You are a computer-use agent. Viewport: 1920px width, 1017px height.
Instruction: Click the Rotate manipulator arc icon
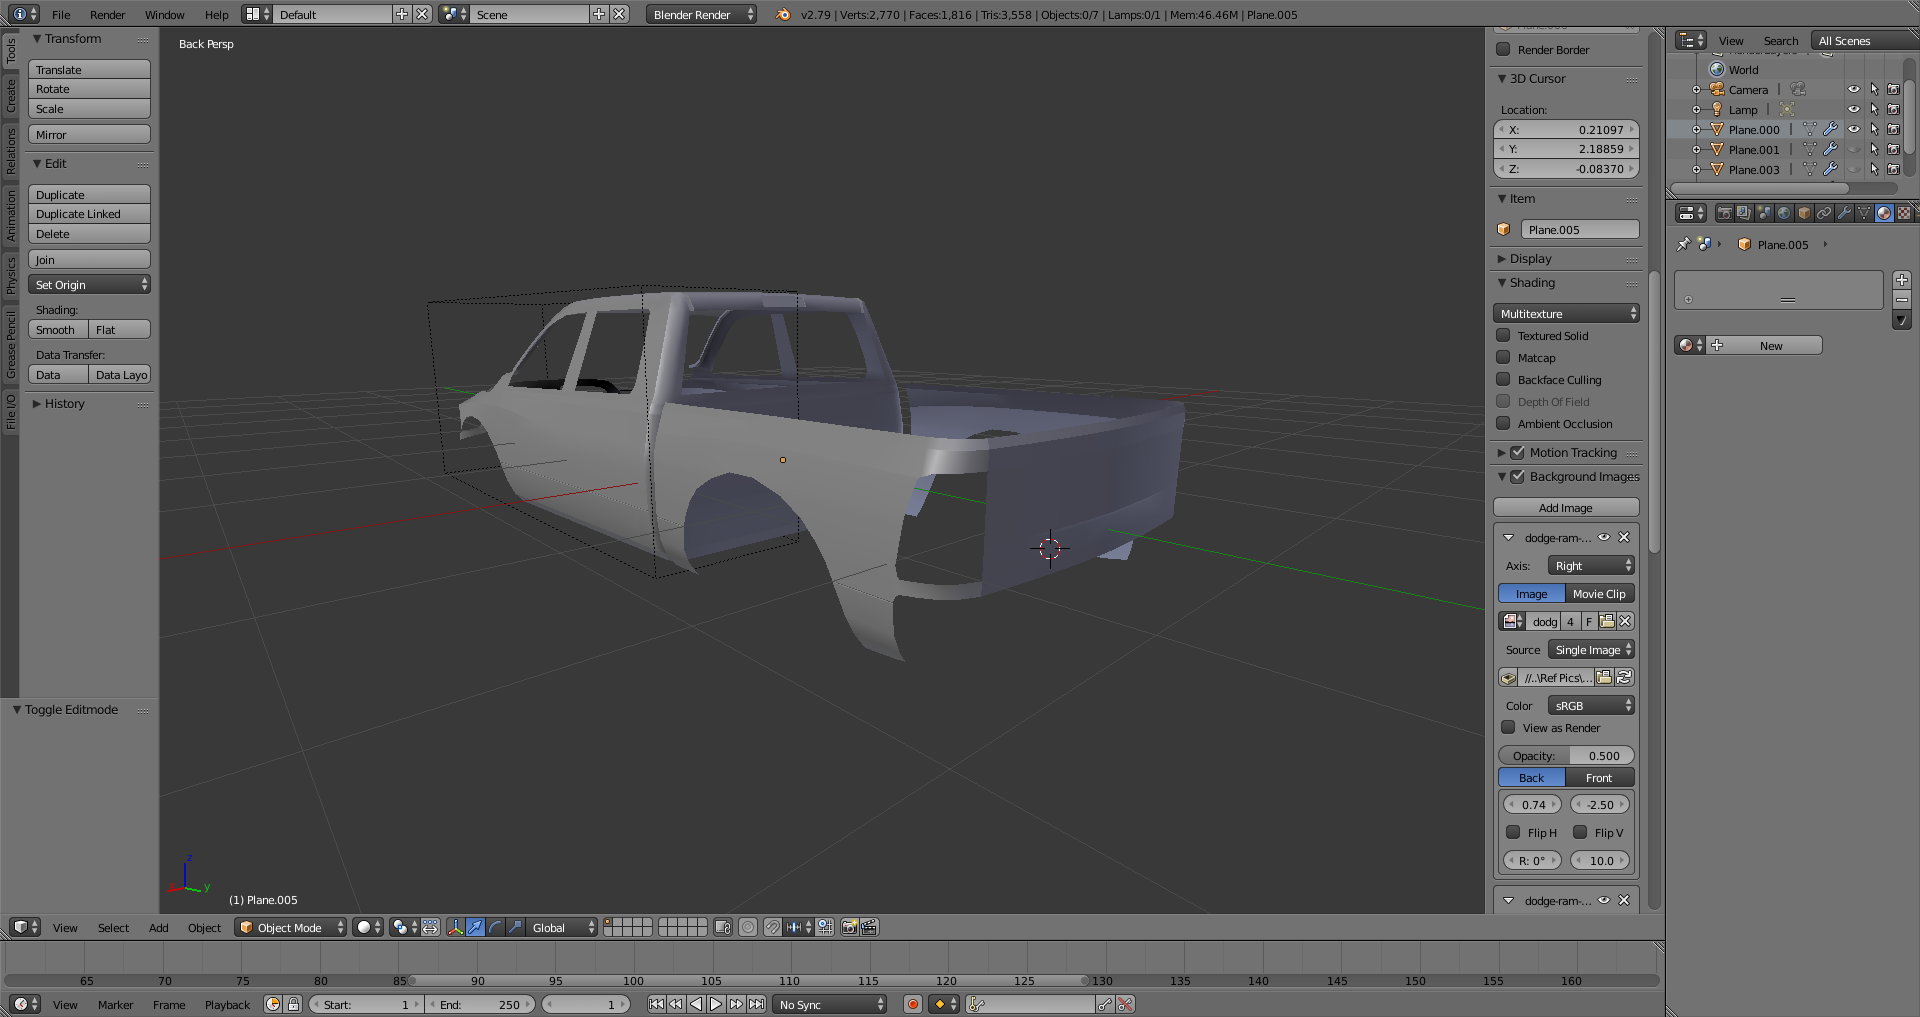pos(495,927)
